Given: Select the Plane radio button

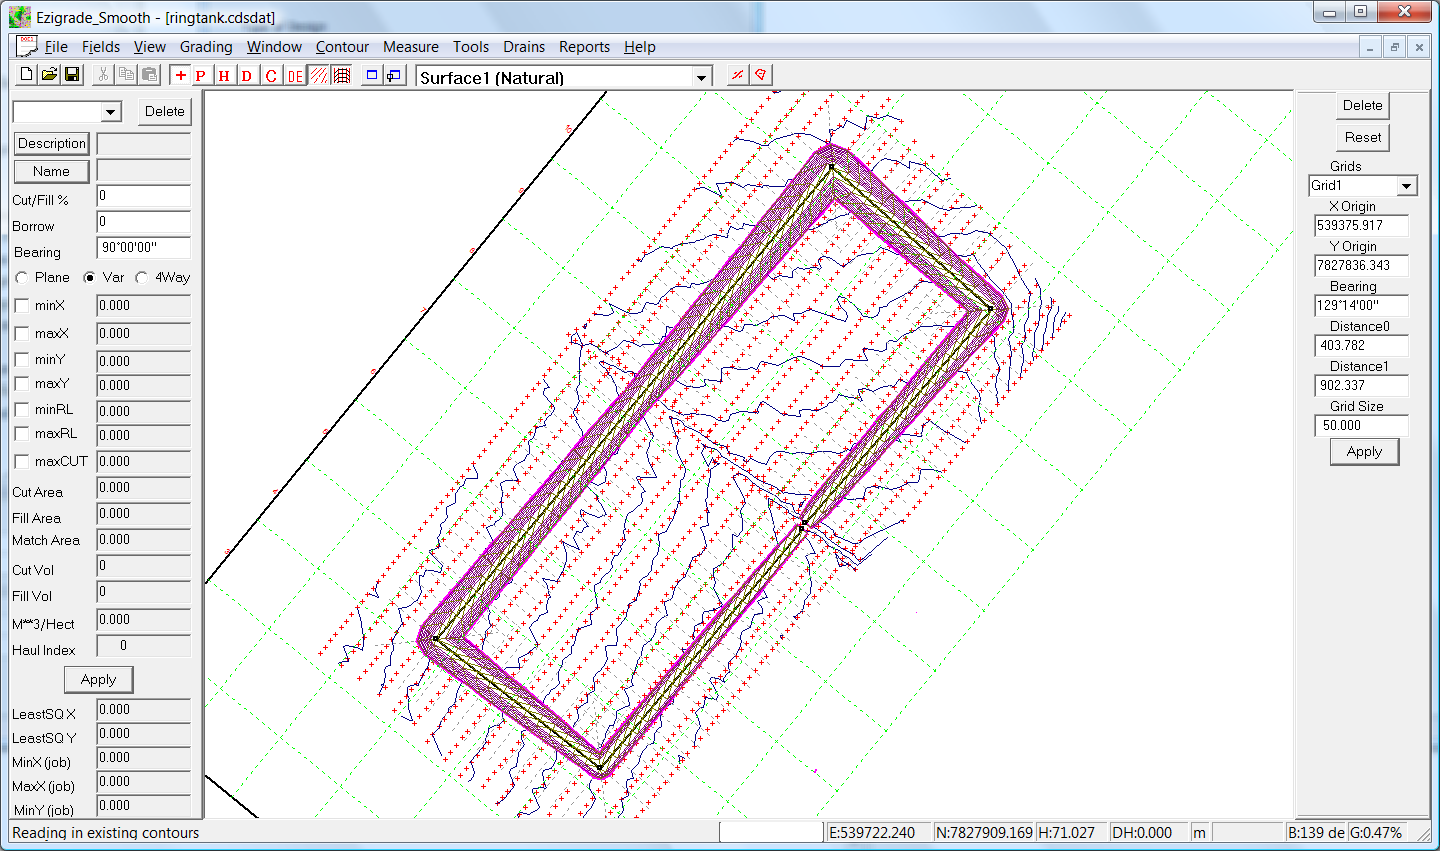Looking at the screenshot, I should [22, 278].
